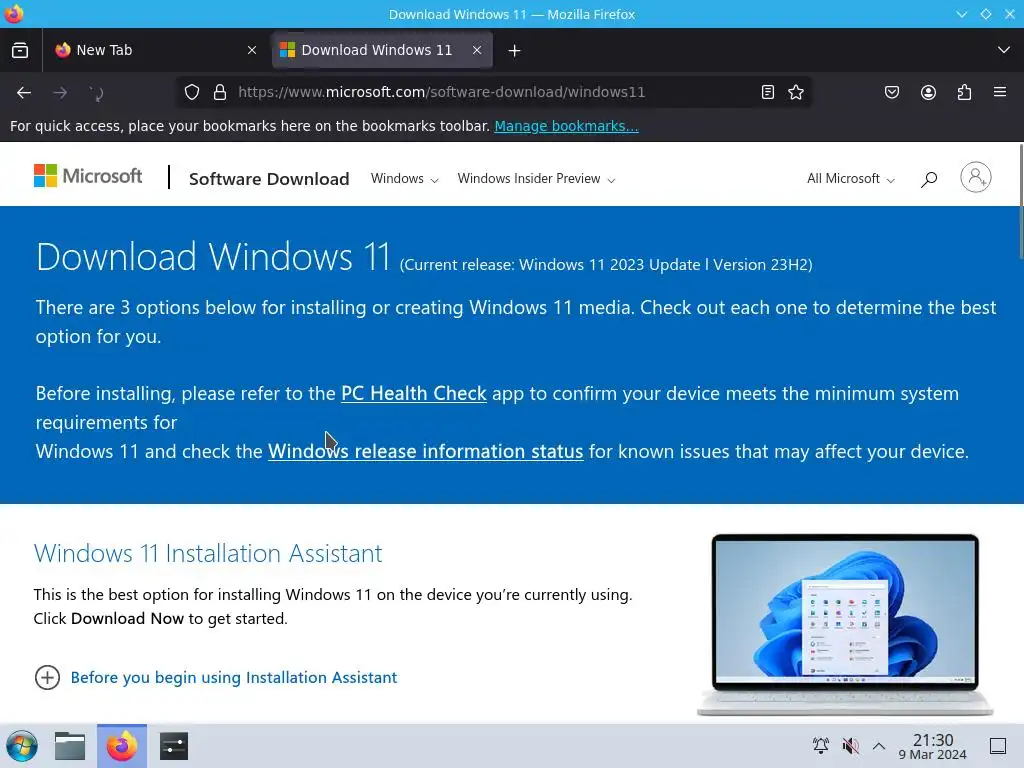The height and width of the screenshot is (768, 1024).
Task: Click the Windows 11 Installation Assistant heading
Action: (x=208, y=553)
